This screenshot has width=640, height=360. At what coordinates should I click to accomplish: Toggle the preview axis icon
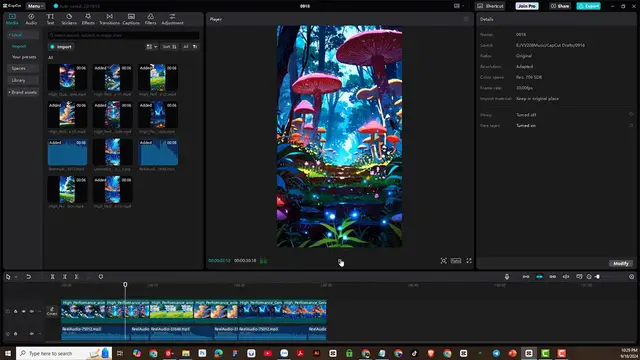tap(566, 277)
